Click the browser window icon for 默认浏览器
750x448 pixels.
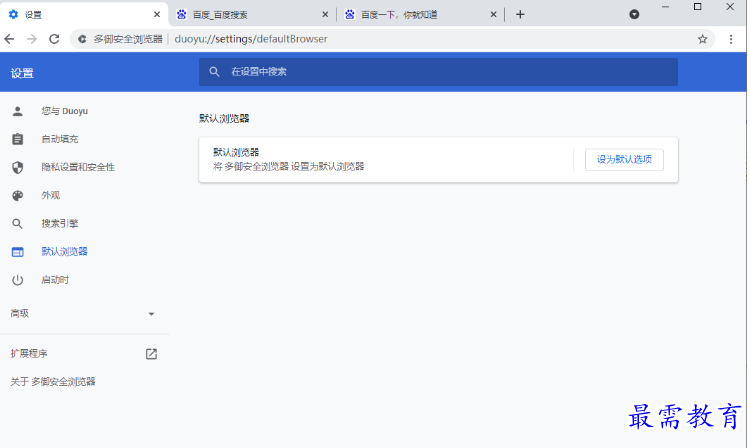click(18, 252)
